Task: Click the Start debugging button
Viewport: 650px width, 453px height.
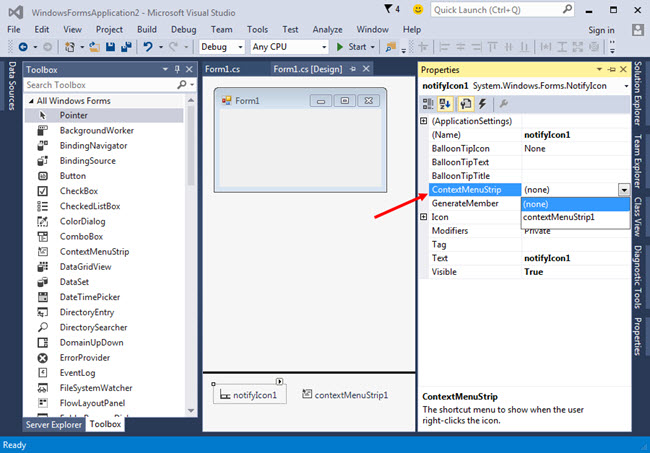Action: click(x=355, y=47)
